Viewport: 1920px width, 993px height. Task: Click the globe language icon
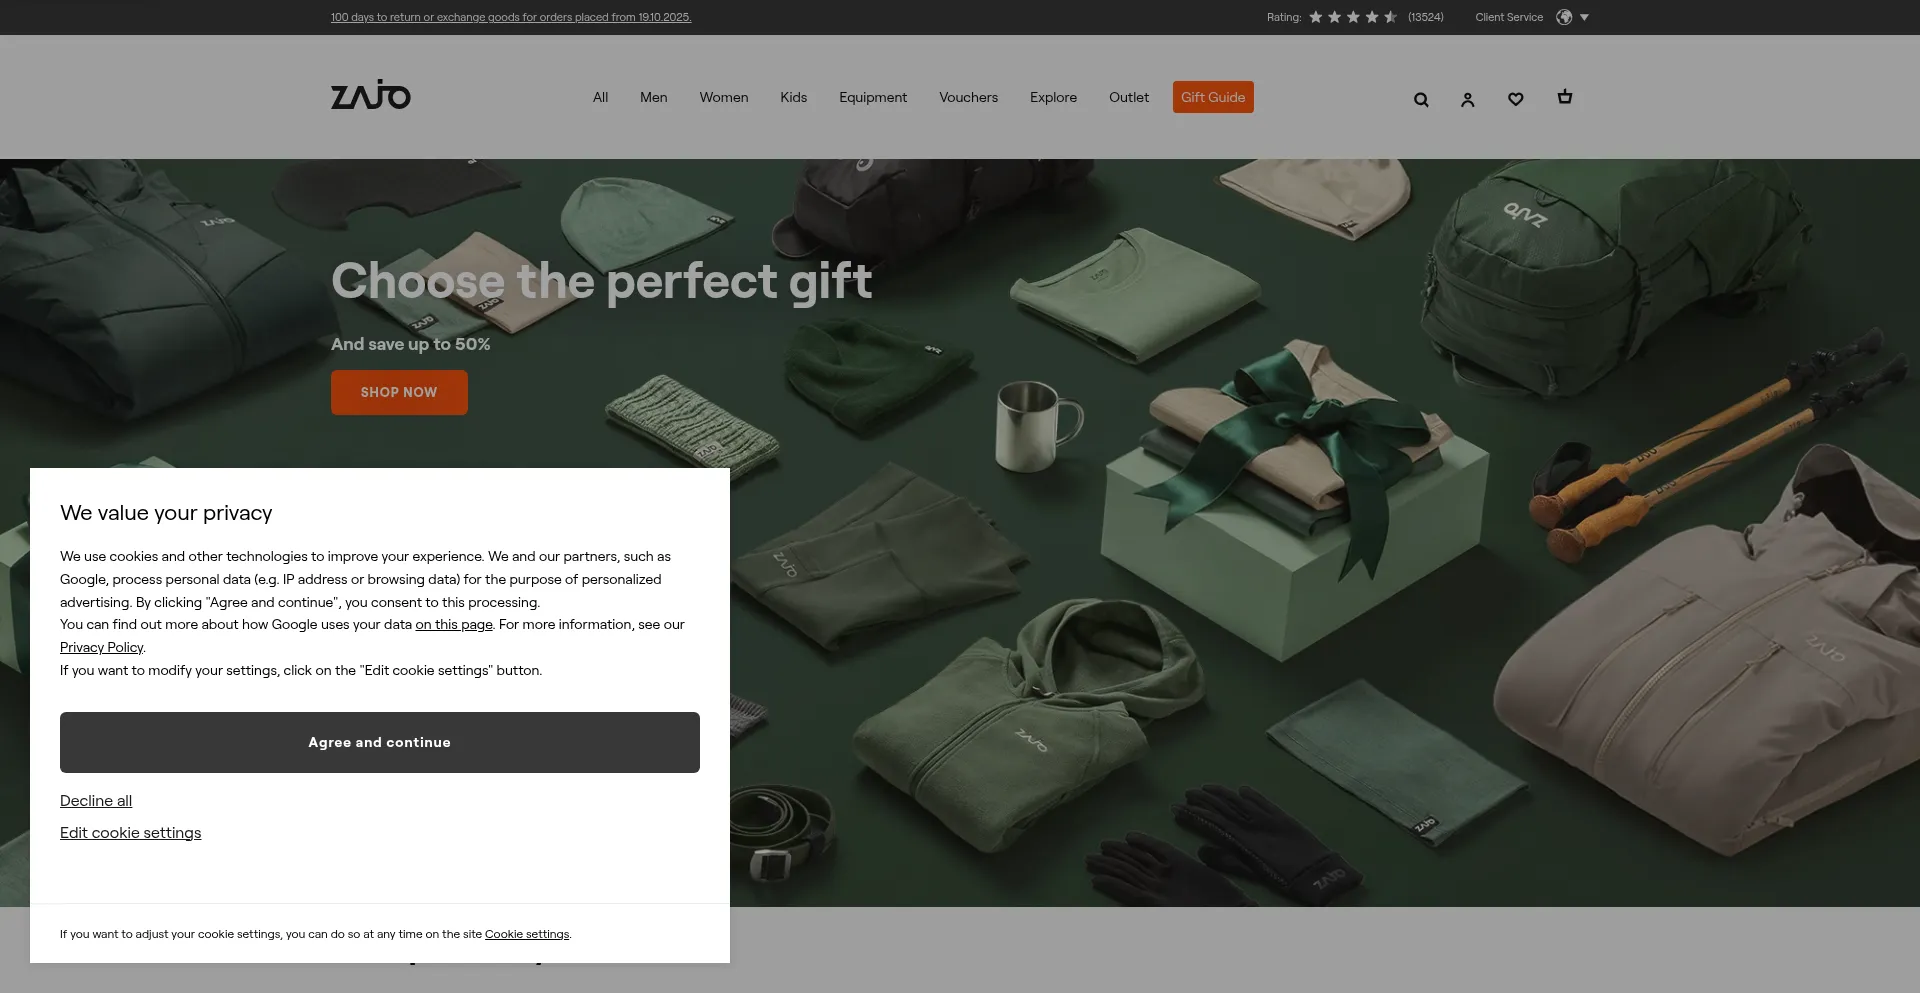click(x=1564, y=17)
